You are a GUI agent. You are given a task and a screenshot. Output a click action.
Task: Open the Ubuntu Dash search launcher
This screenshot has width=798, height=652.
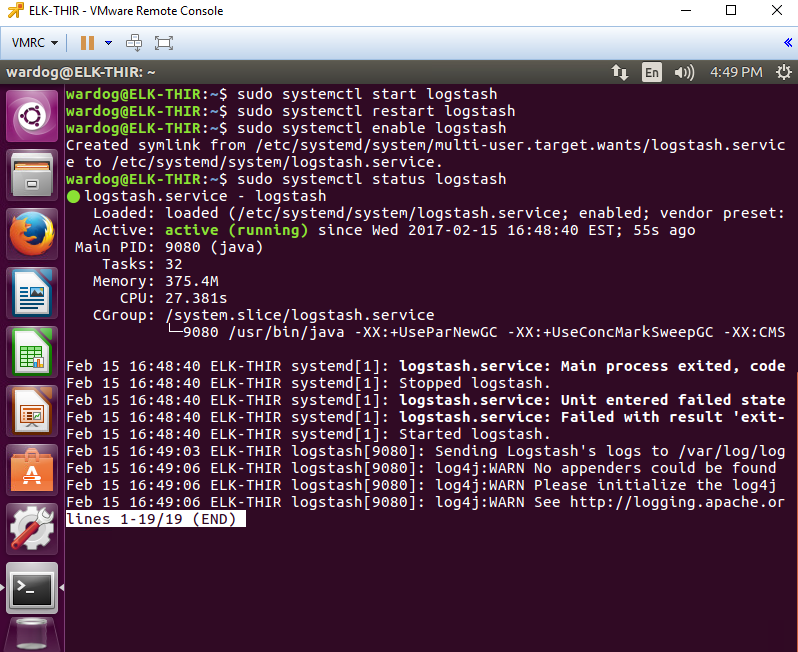coord(32,116)
